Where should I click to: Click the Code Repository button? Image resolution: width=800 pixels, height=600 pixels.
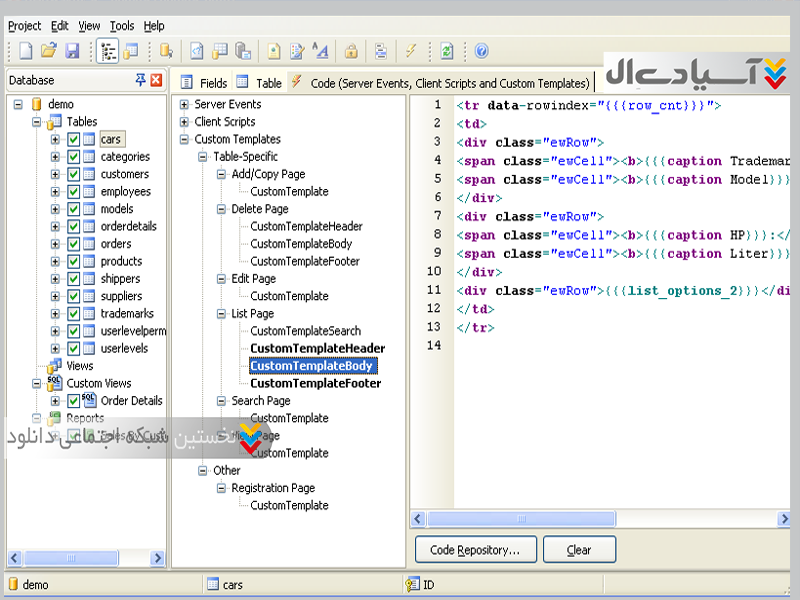point(474,549)
